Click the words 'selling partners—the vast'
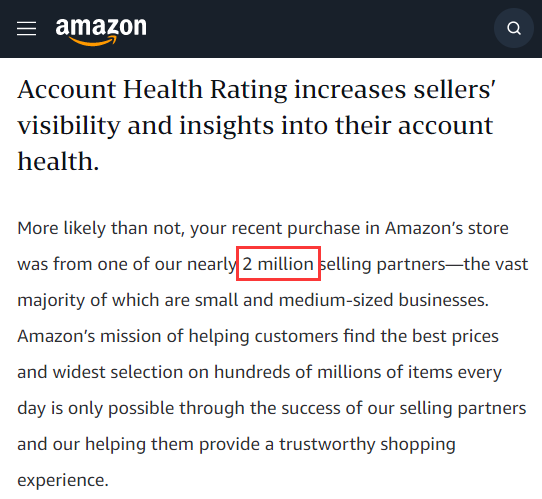The width and height of the screenshot is (542, 499). click(424, 265)
